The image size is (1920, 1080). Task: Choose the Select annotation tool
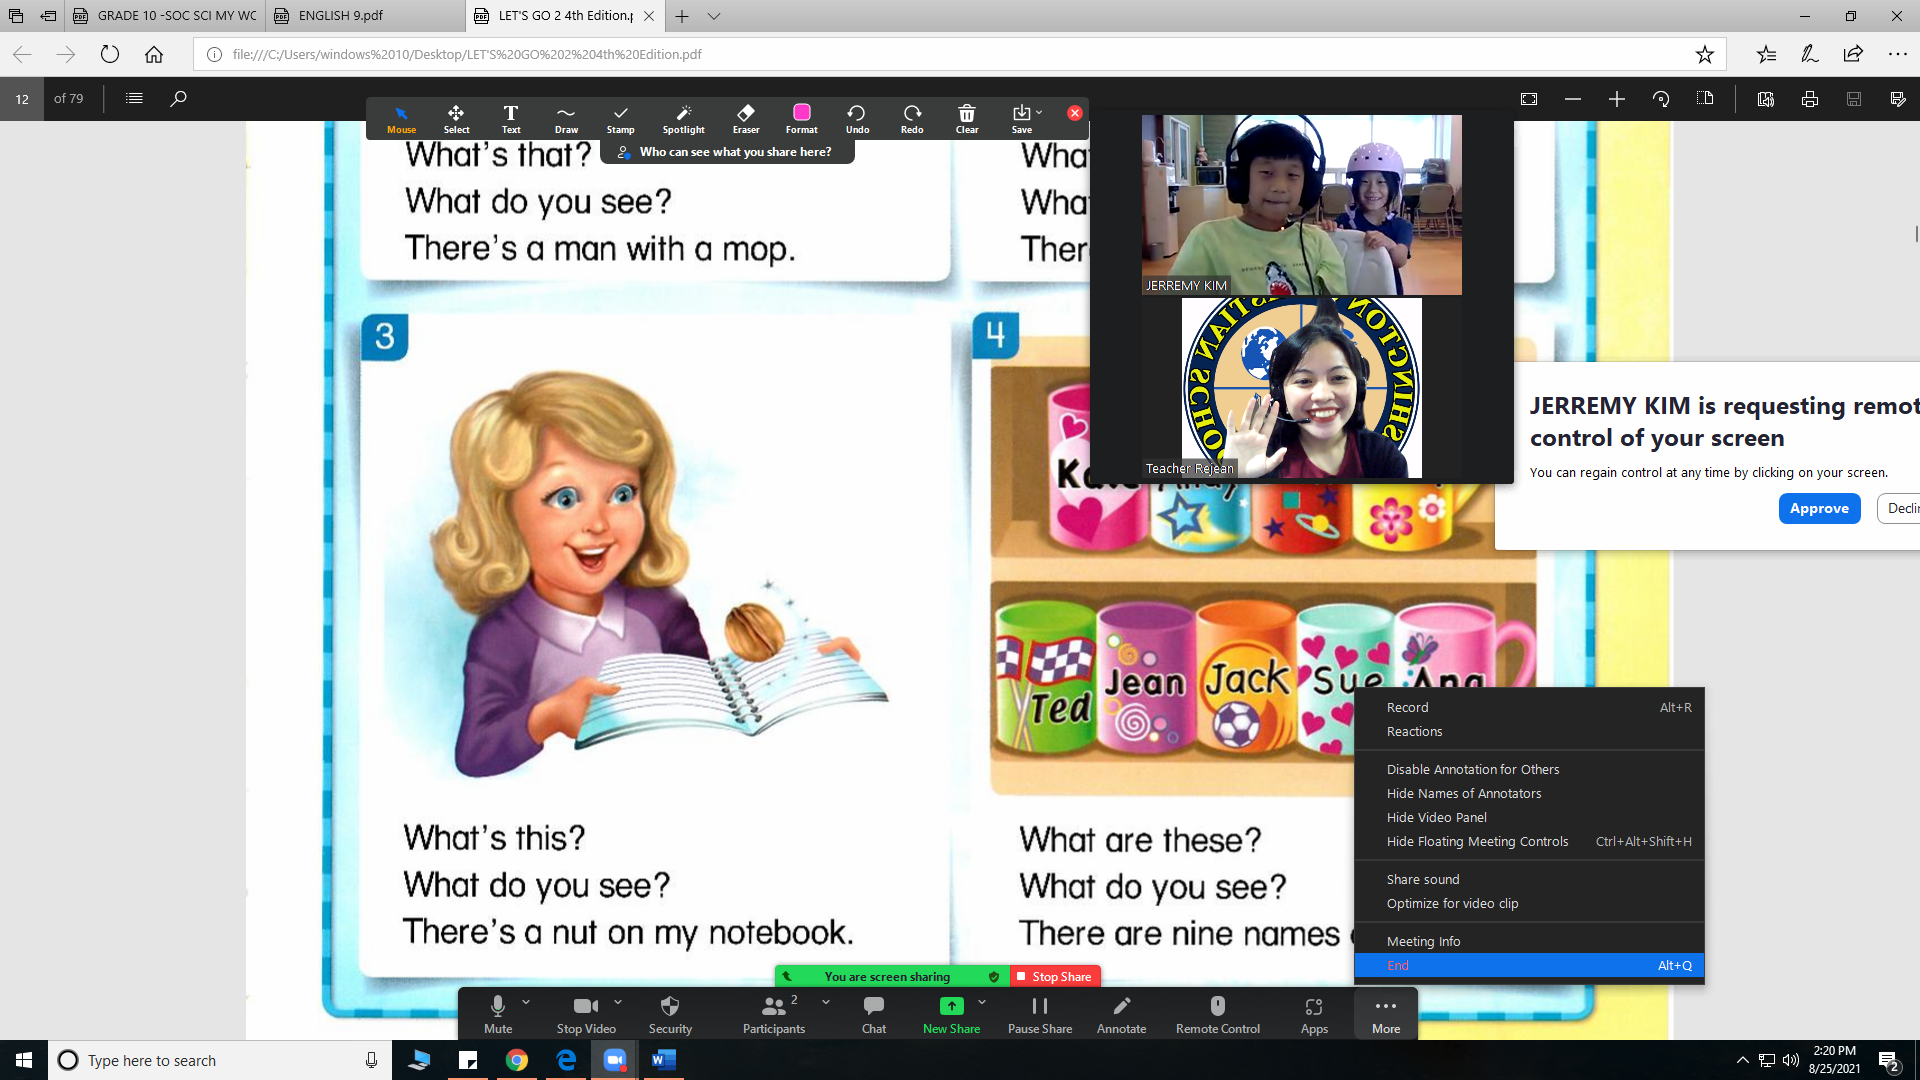(x=456, y=118)
